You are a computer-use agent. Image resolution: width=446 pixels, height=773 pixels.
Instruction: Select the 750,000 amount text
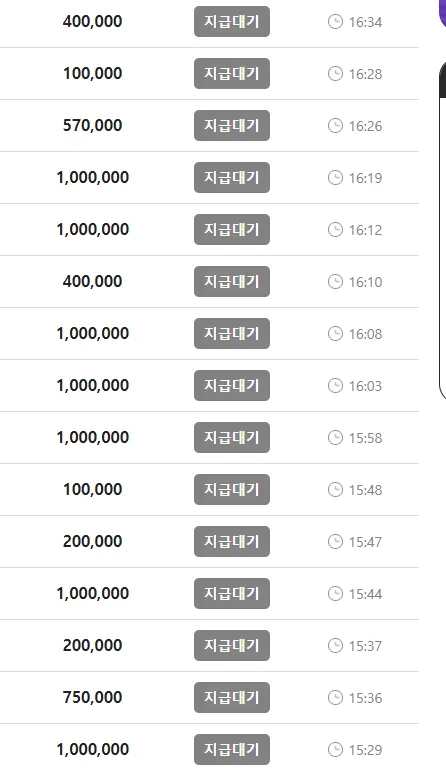click(x=93, y=698)
